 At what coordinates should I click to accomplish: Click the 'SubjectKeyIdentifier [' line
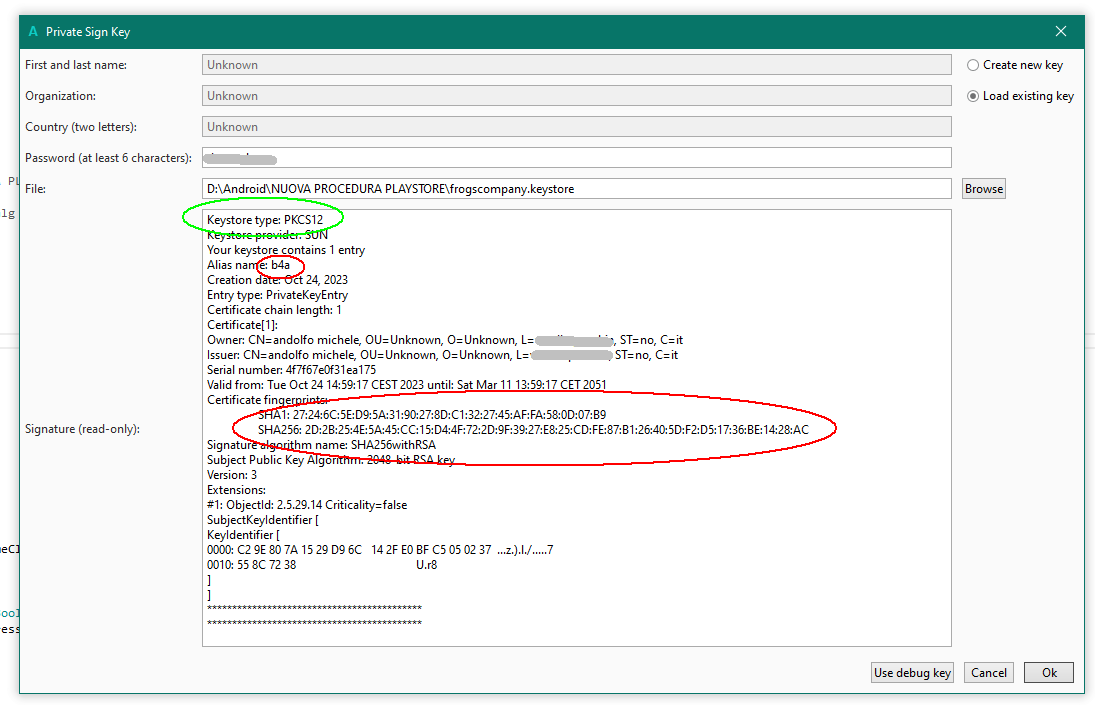point(263,520)
